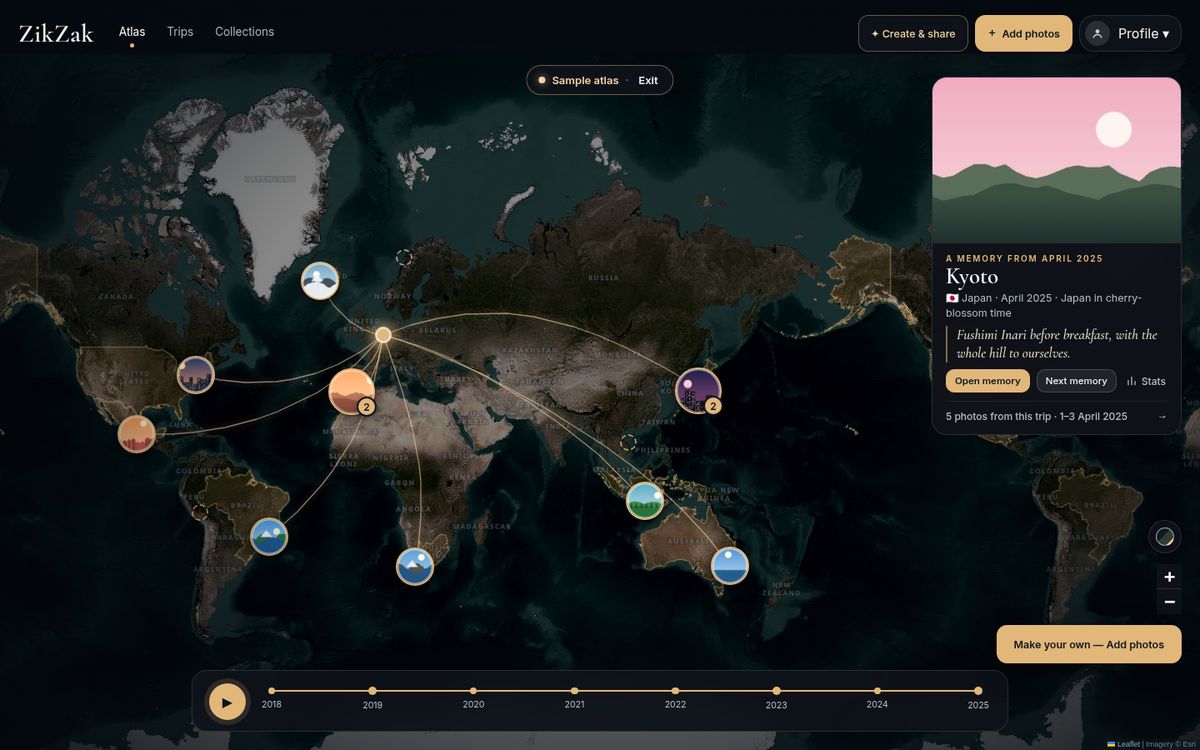Viewport: 1200px width, 750px height.
Task: Click the arrow next to trip dates
Action: pyautogui.click(x=1162, y=417)
